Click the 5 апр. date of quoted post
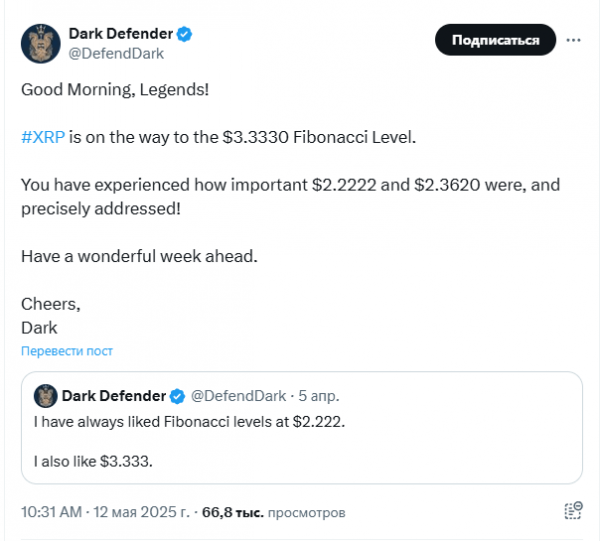Screen dimensions: 600x541 pos(319,396)
